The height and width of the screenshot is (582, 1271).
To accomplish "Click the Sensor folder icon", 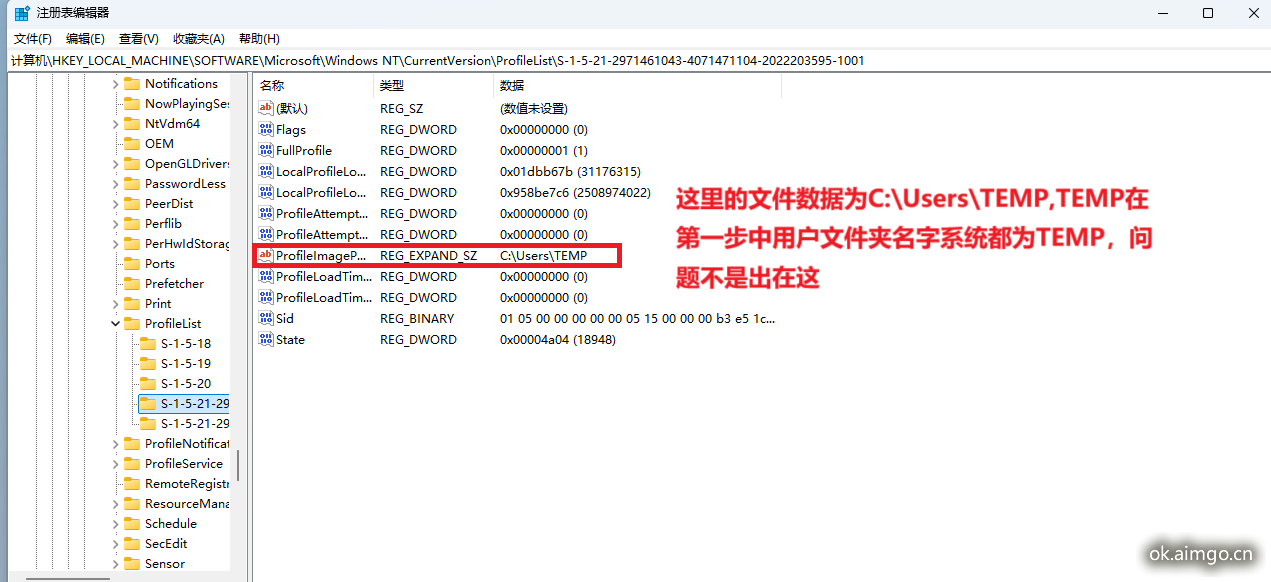I will pos(131,564).
